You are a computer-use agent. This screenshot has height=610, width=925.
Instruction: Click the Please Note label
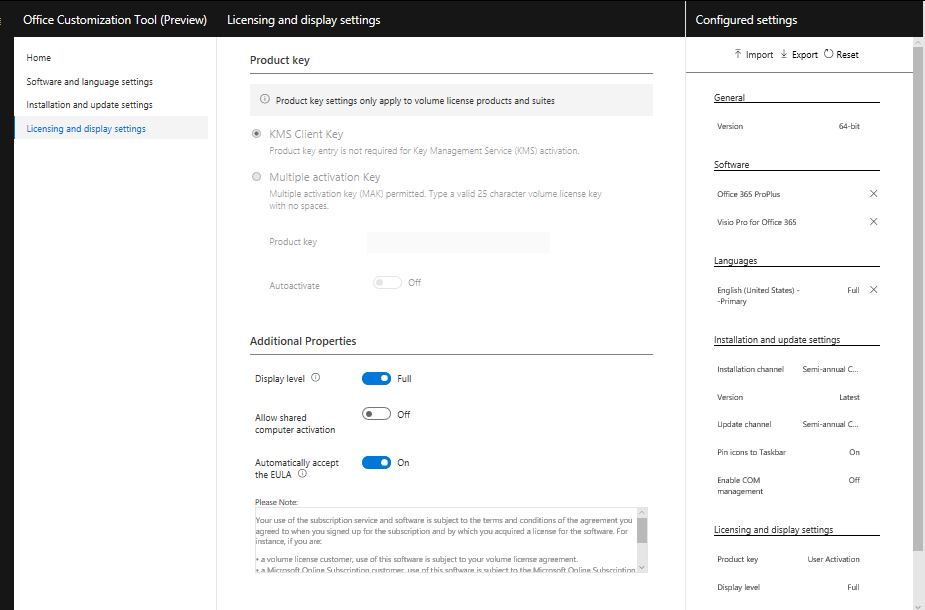pos(276,502)
